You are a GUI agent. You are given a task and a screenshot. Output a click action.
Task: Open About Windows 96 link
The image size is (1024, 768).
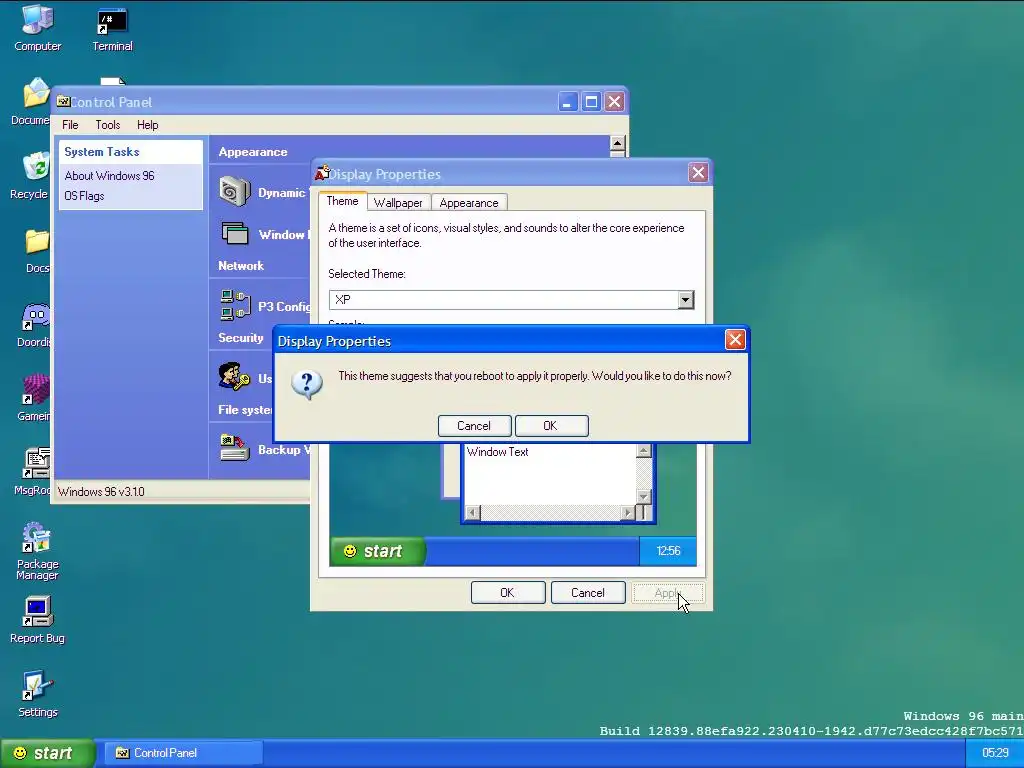tap(110, 176)
